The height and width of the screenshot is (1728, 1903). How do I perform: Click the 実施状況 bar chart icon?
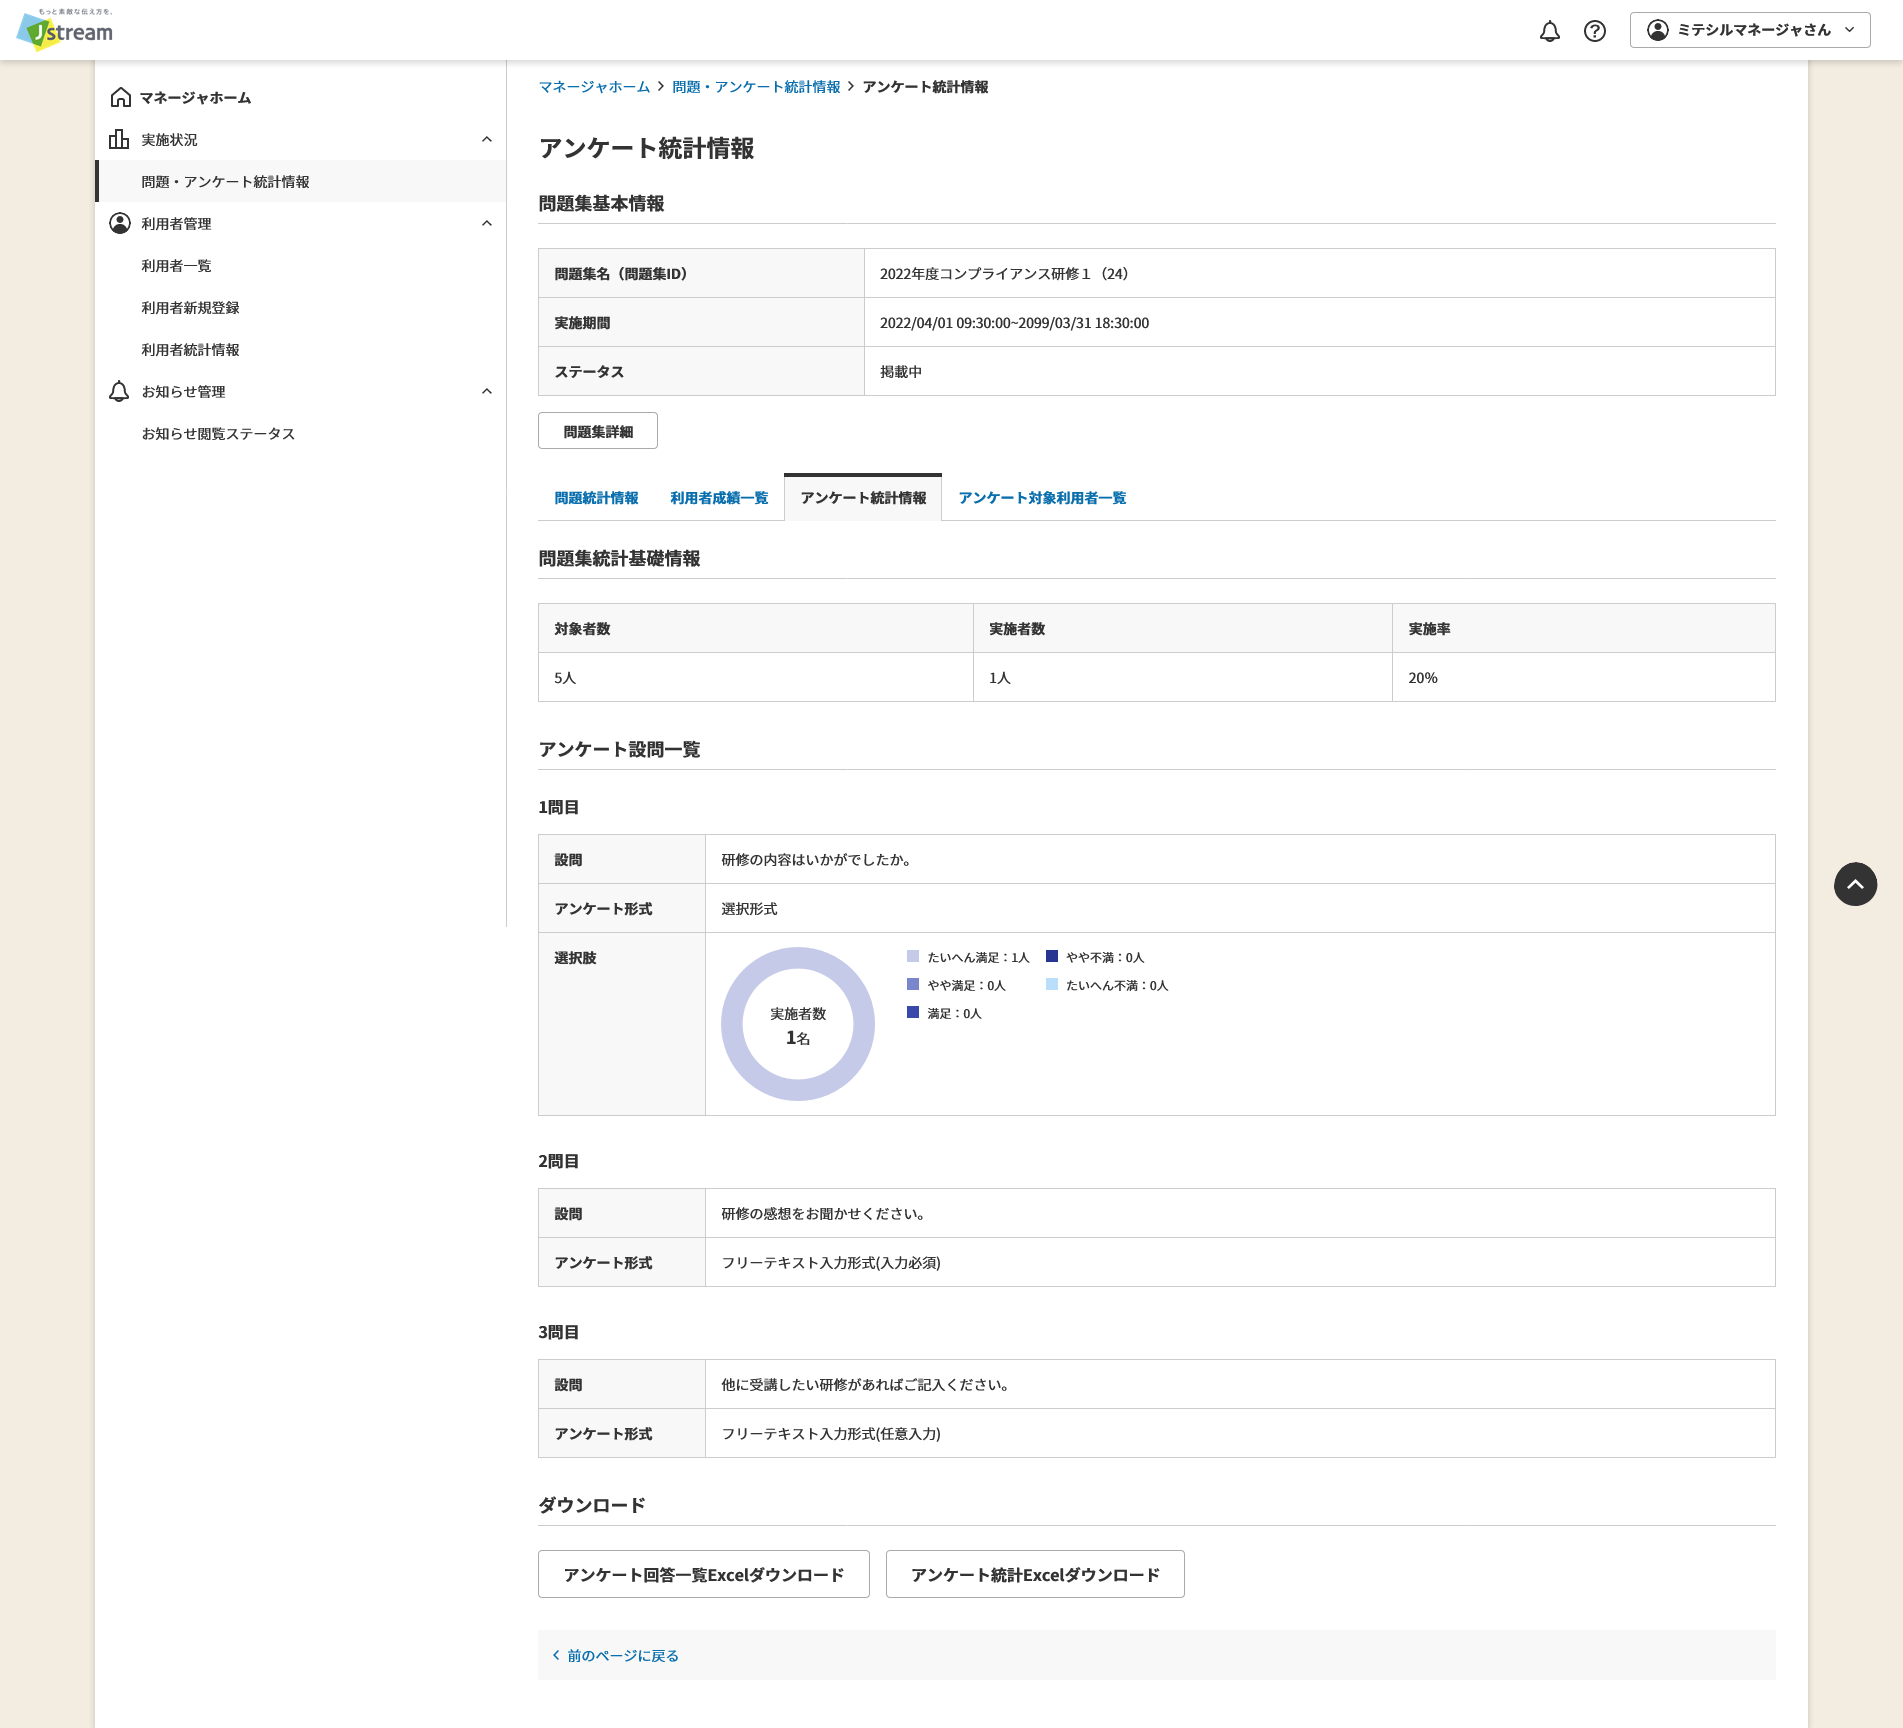pos(120,139)
